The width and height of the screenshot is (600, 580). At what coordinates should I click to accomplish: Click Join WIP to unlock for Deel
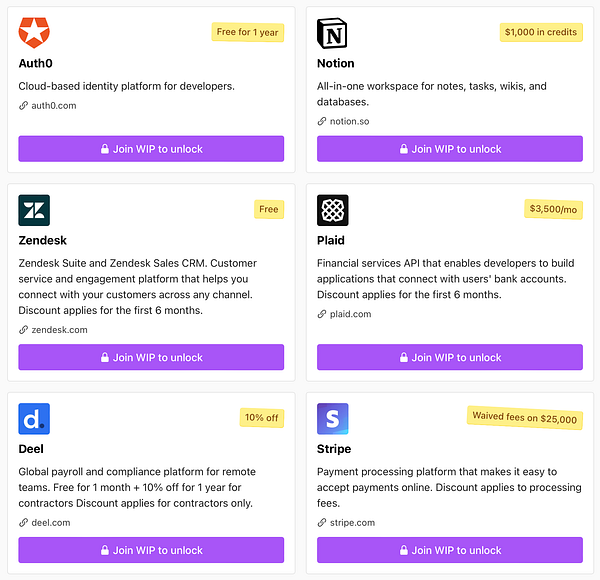pos(151,550)
